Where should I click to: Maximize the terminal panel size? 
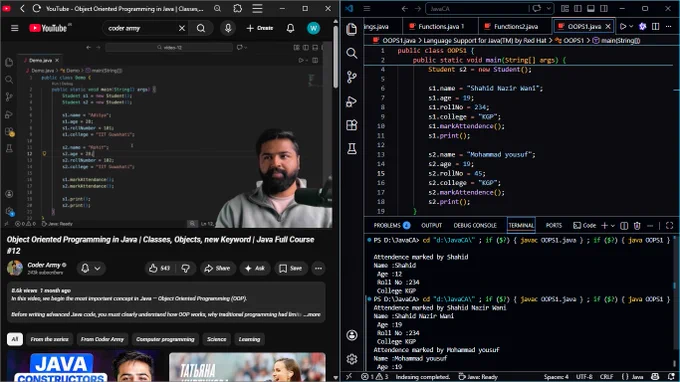click(x=670, y=225)
